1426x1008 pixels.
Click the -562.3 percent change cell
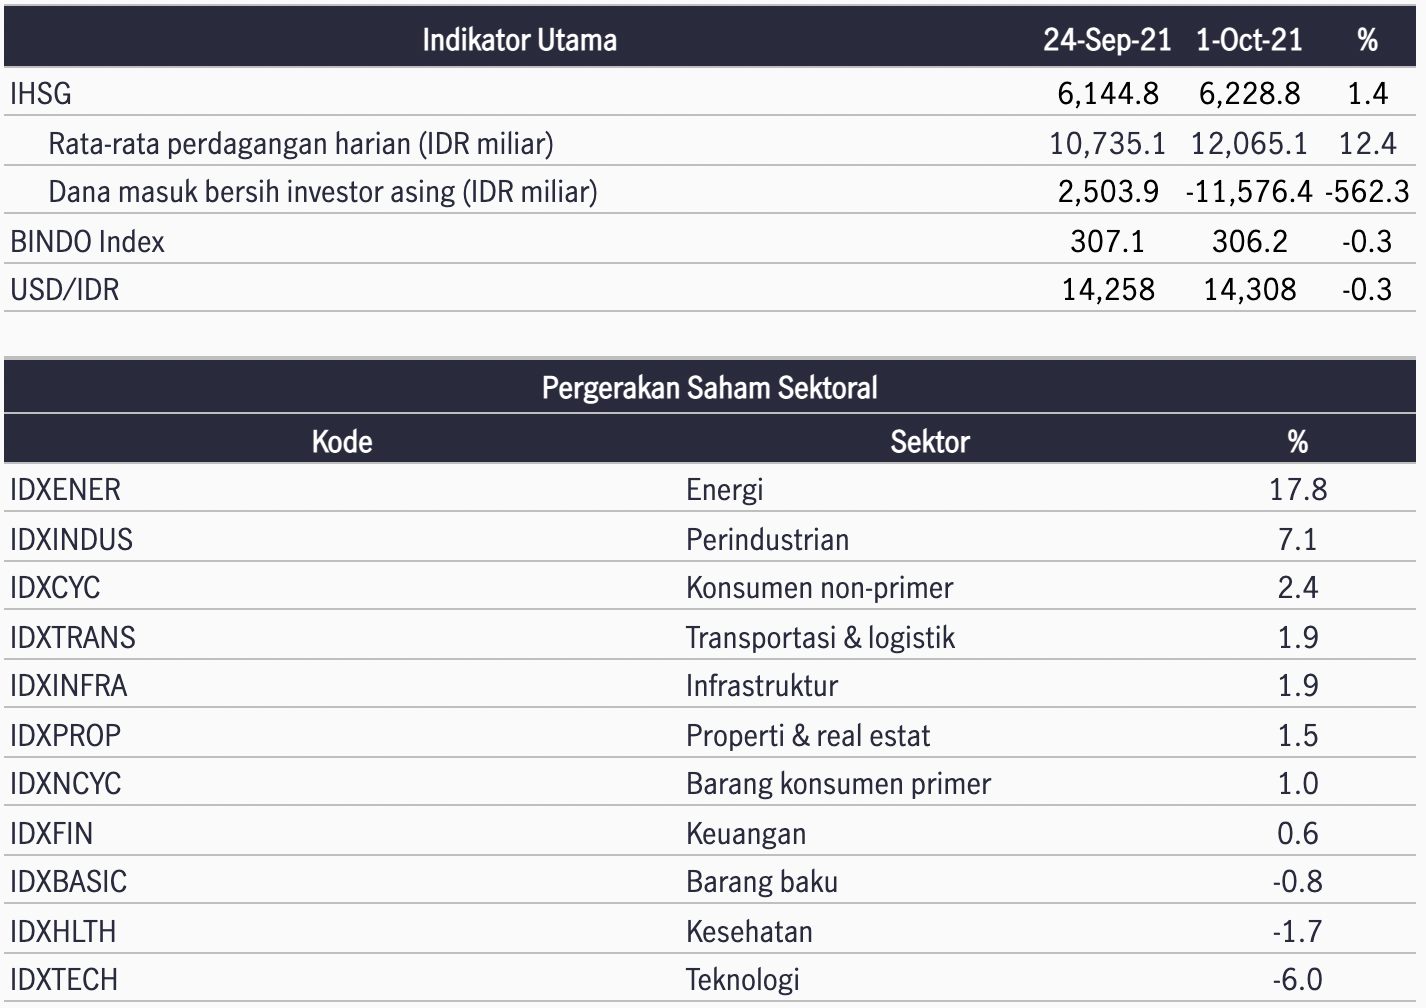[1368, 192]
